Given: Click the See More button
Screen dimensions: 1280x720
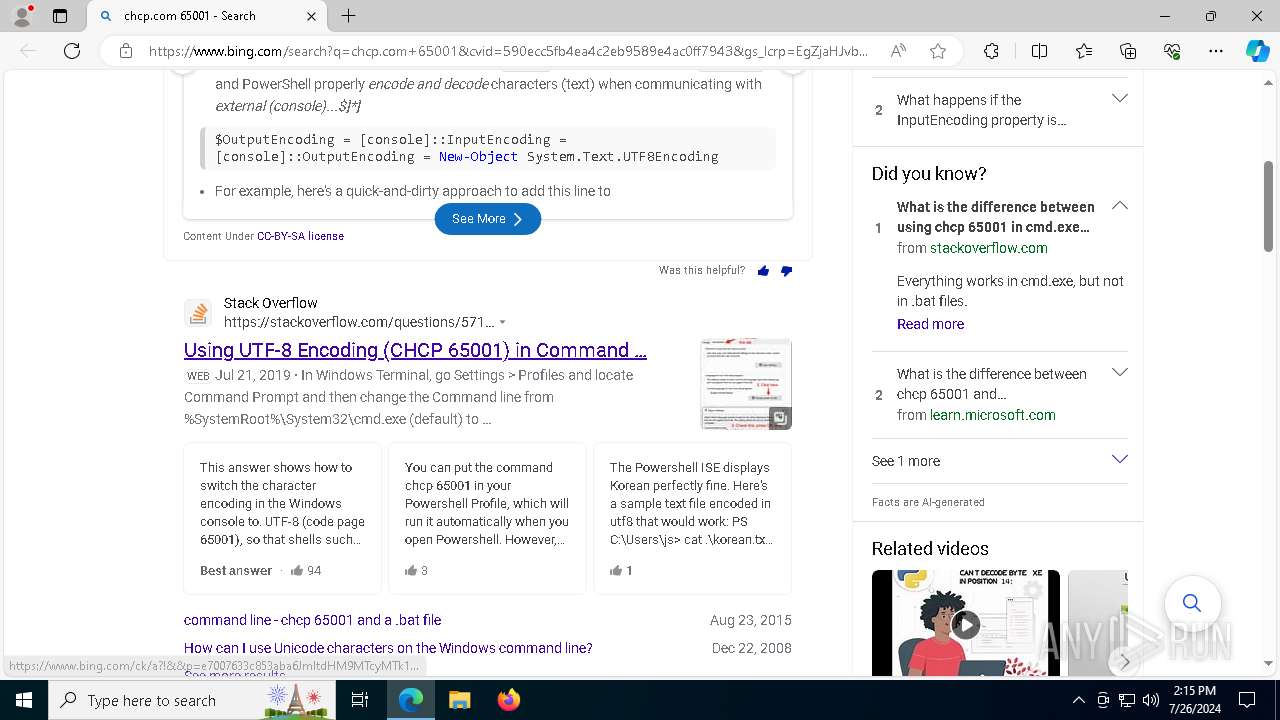Looking at the screenshot, I should pos(488,219).
